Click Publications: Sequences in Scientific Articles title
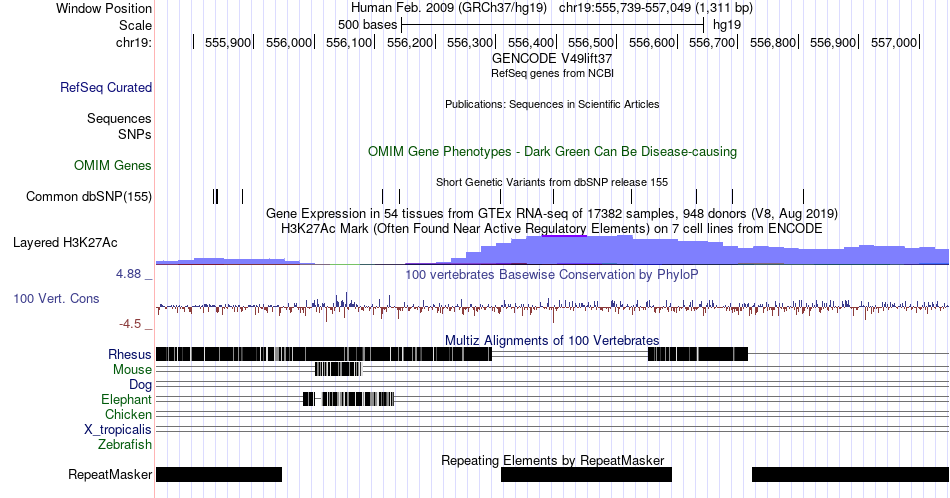This screenshot has height=498, width=950. (x=552, y=104)
